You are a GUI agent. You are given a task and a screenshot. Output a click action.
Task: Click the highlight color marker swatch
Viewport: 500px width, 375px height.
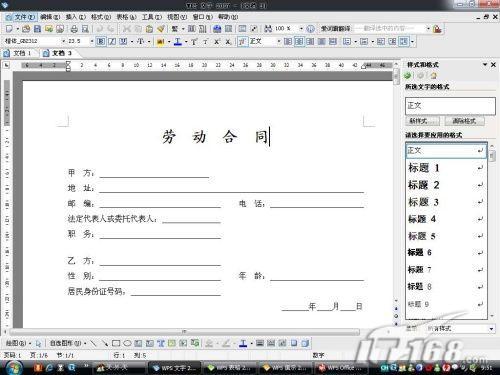point(161,42)
